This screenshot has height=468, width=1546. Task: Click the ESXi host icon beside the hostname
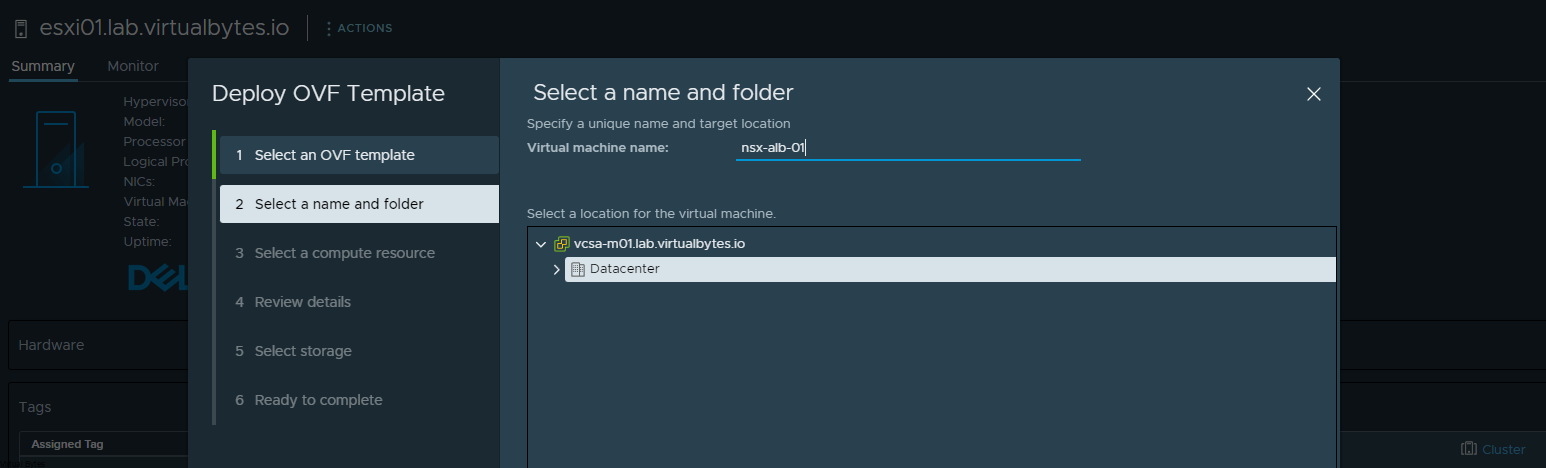click(21, 29)
